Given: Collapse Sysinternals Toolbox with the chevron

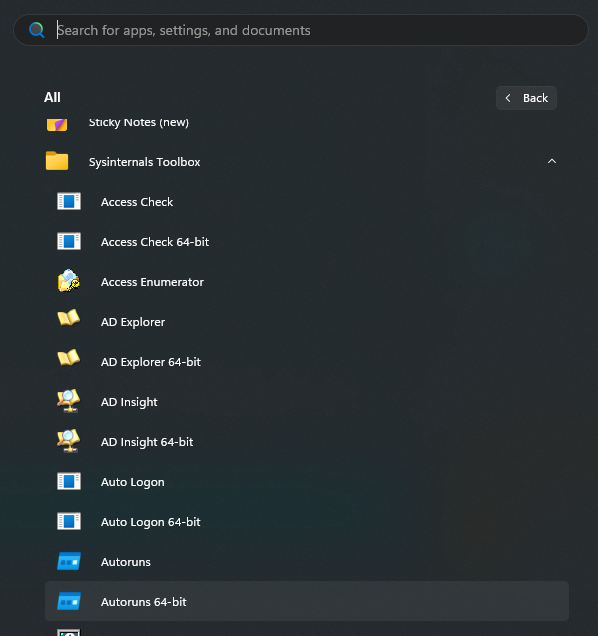Looking at the screenshot, I should (x=552, y=161).
